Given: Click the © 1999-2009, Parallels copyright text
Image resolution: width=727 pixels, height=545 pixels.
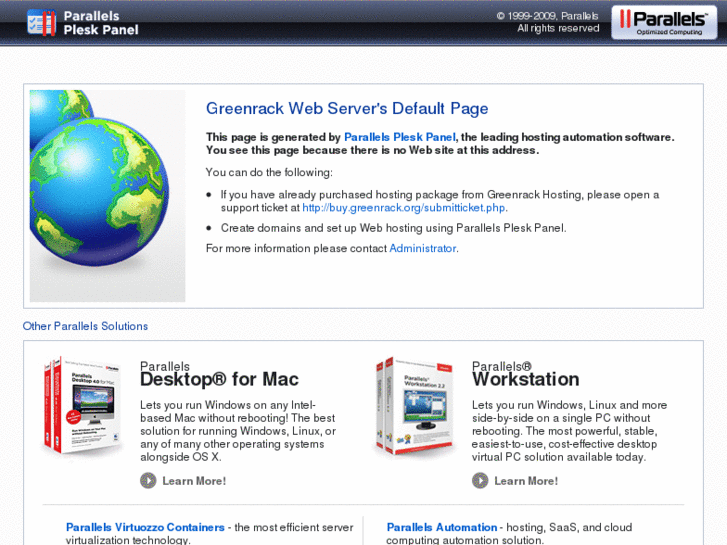Looking at the screenshot, I should click(x=547, y=16).
